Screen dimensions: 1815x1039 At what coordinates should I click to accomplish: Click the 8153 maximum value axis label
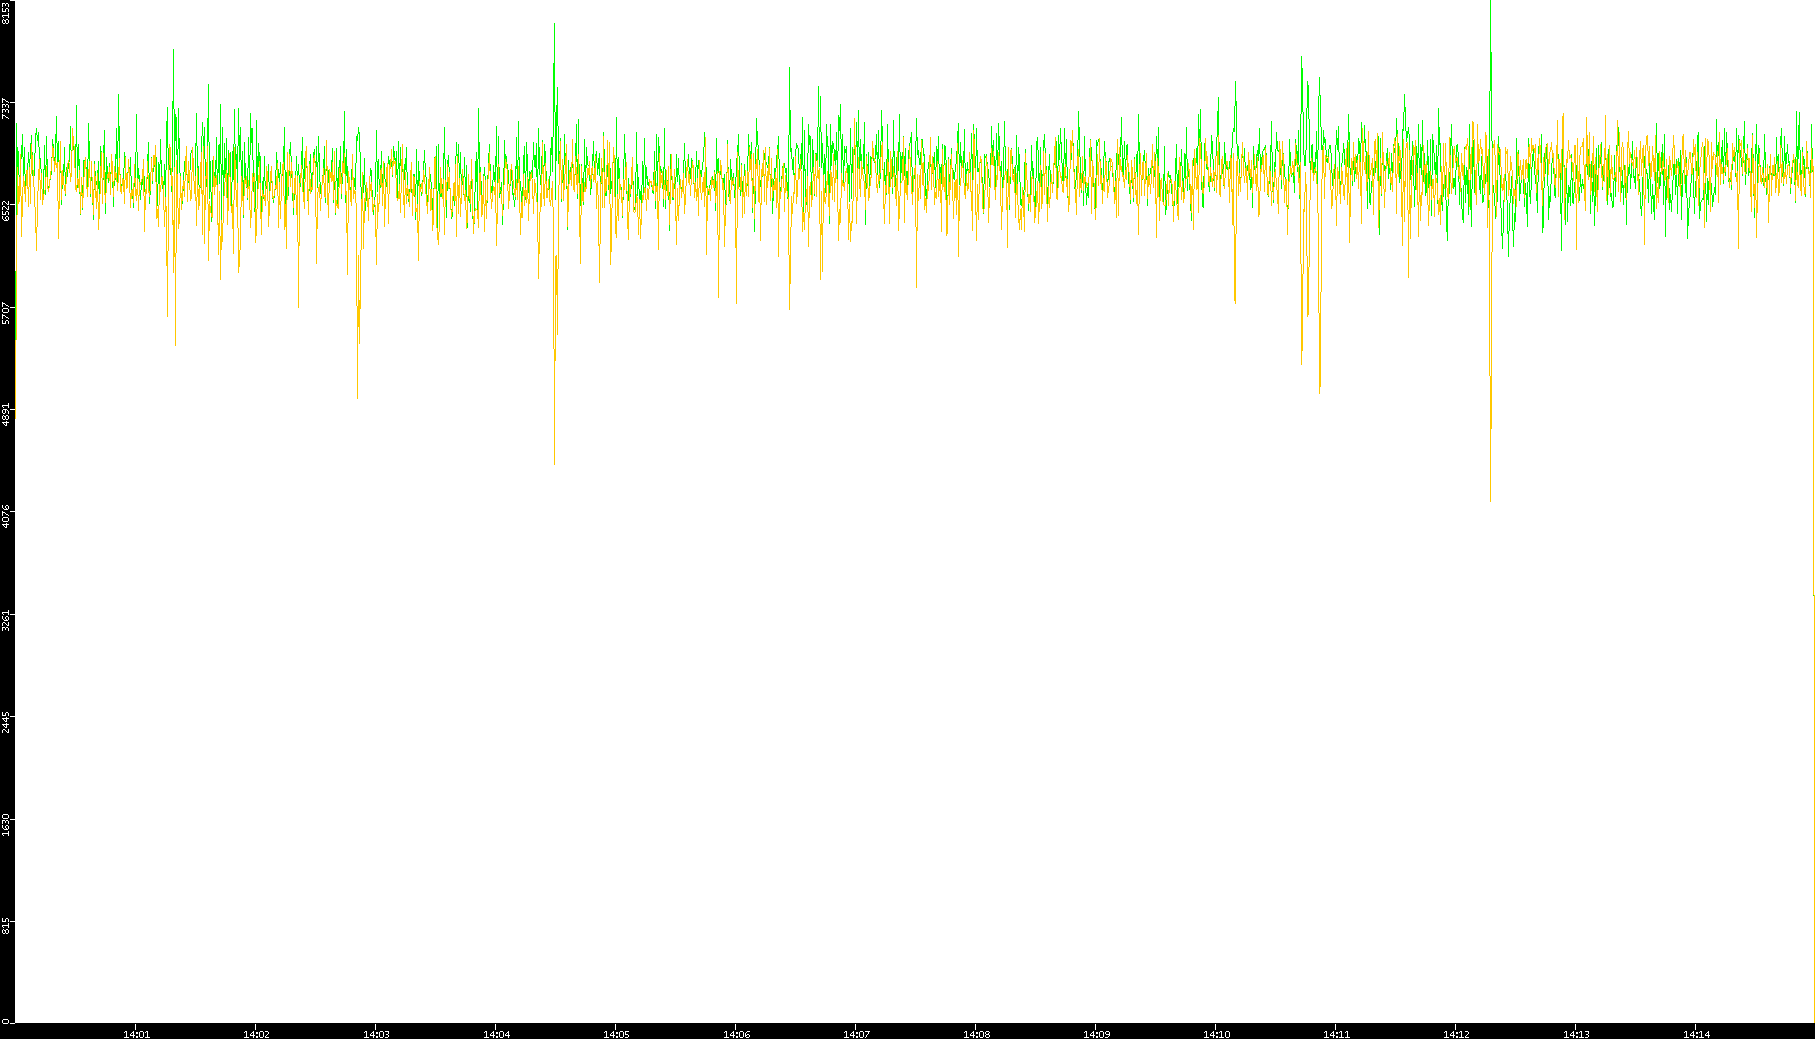(x=7, y=12)
